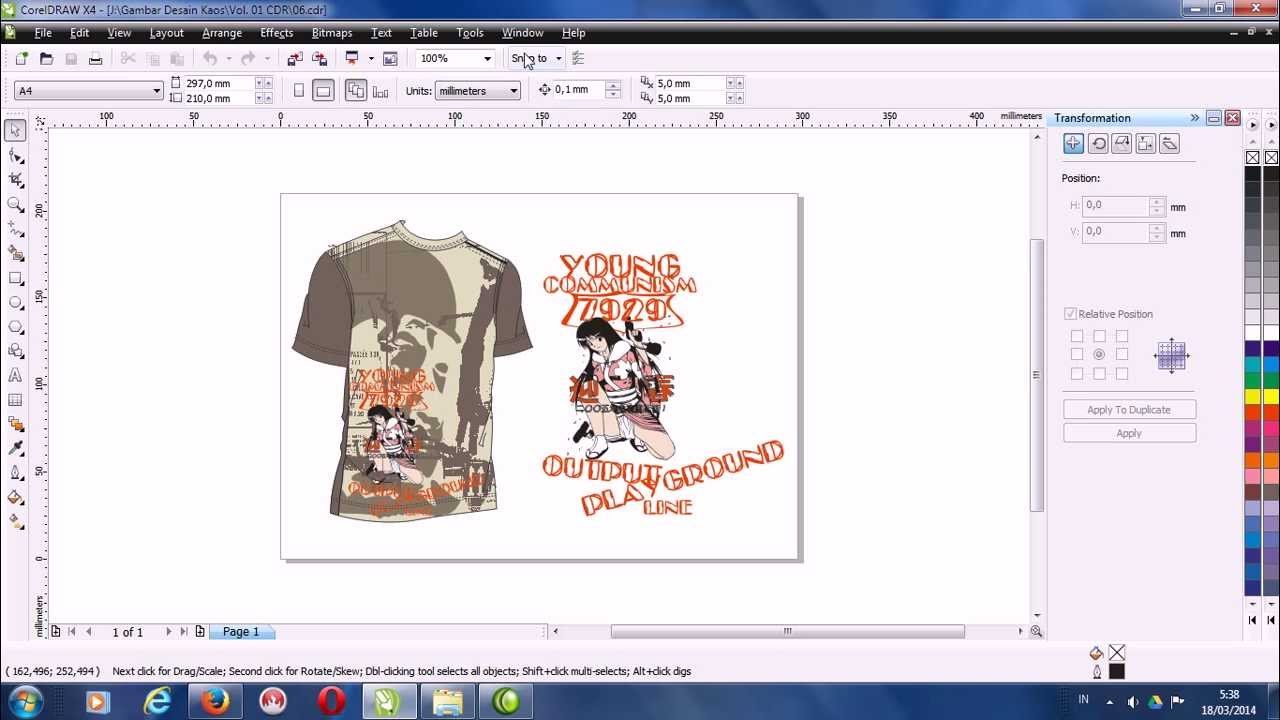Select the bottom-right anchor point checkbox

tap(1122, 374)
